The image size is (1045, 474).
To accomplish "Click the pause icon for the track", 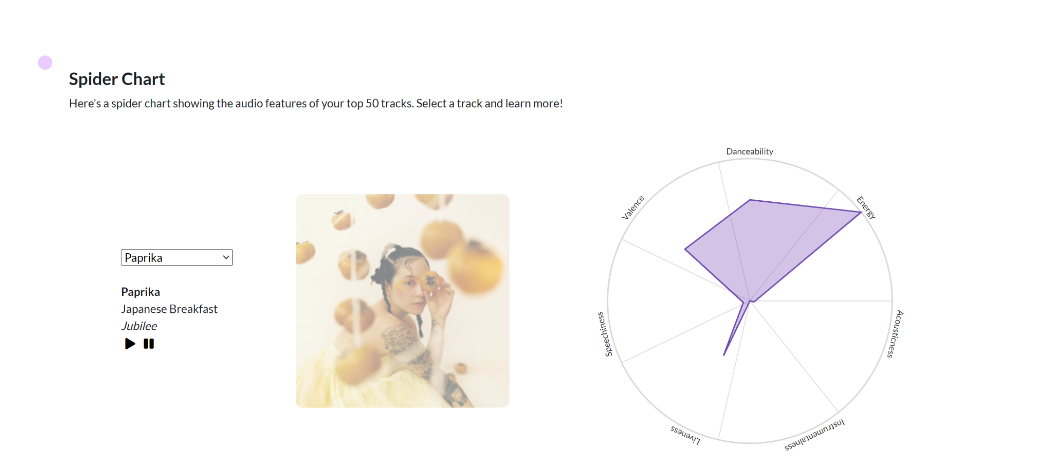I will (x=149, y=344).
